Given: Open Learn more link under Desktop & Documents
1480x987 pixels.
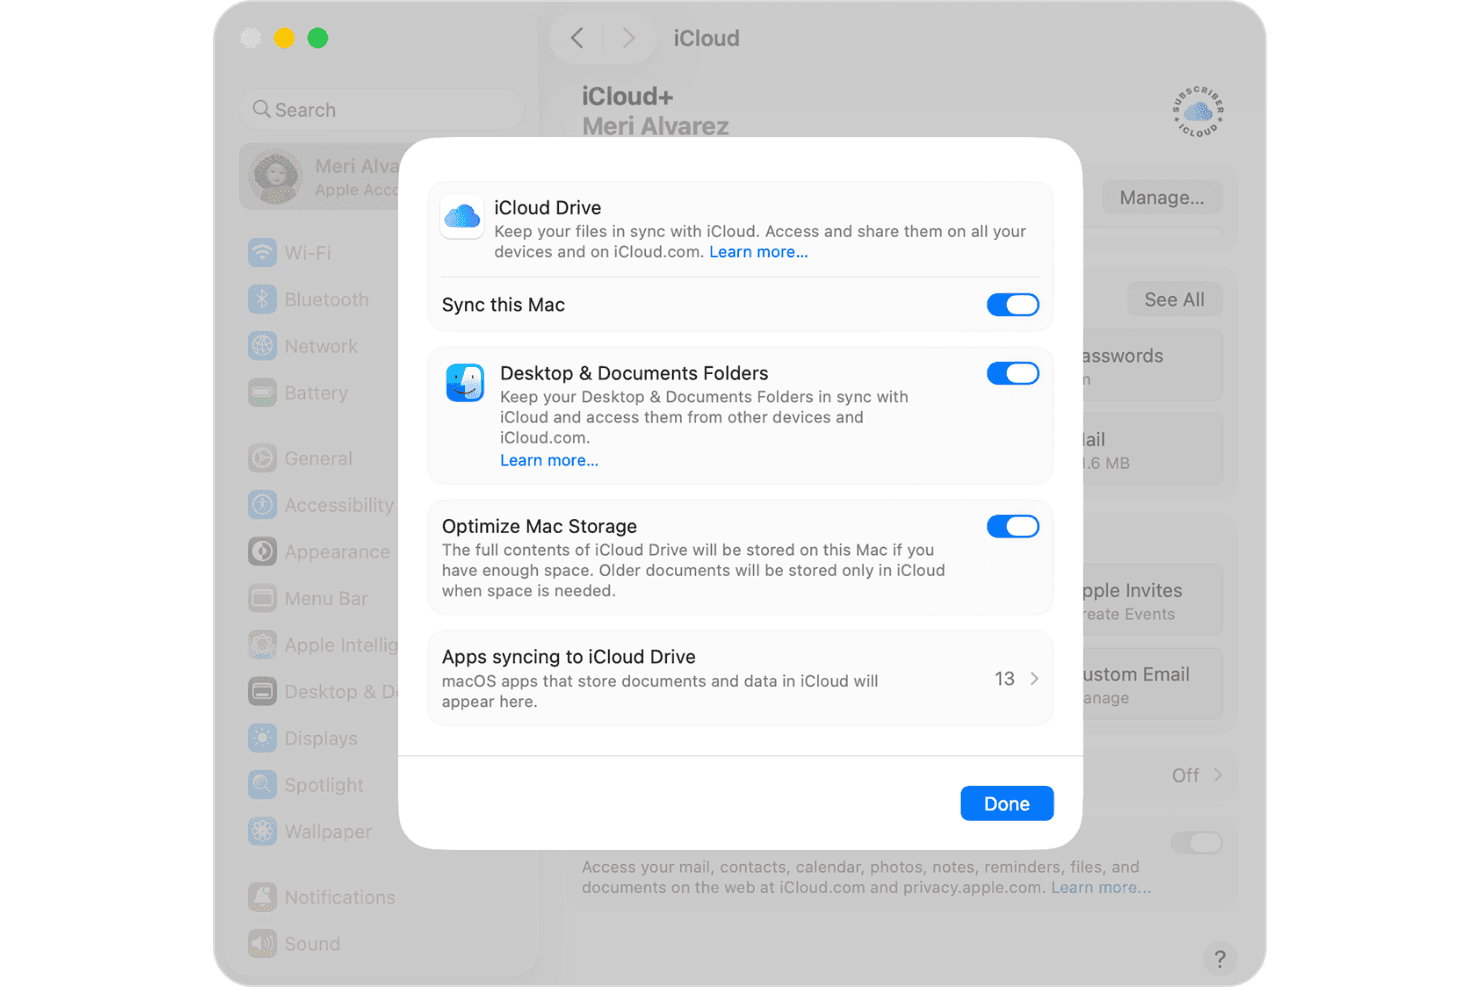Looking at the screenshot, I should pos(549,460).
